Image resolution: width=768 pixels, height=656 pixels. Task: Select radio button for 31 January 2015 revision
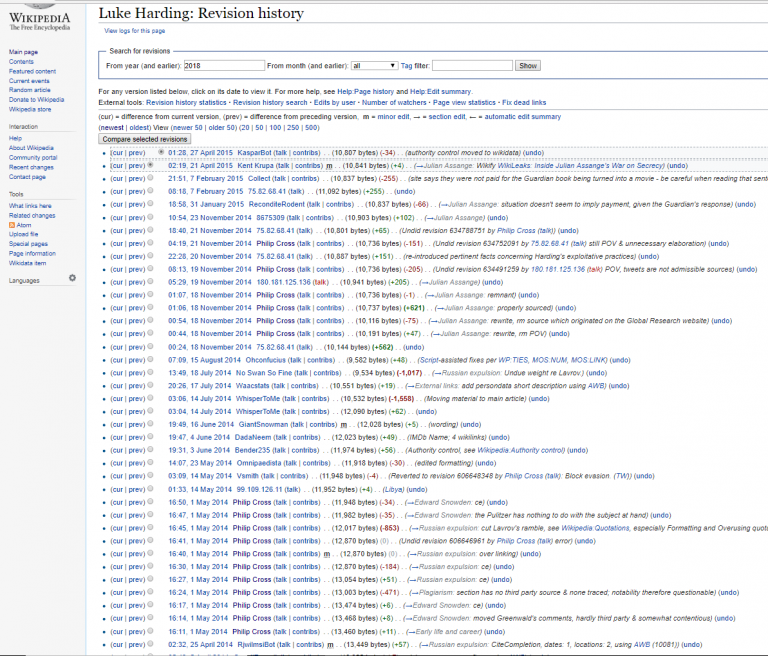coord(150,204)
